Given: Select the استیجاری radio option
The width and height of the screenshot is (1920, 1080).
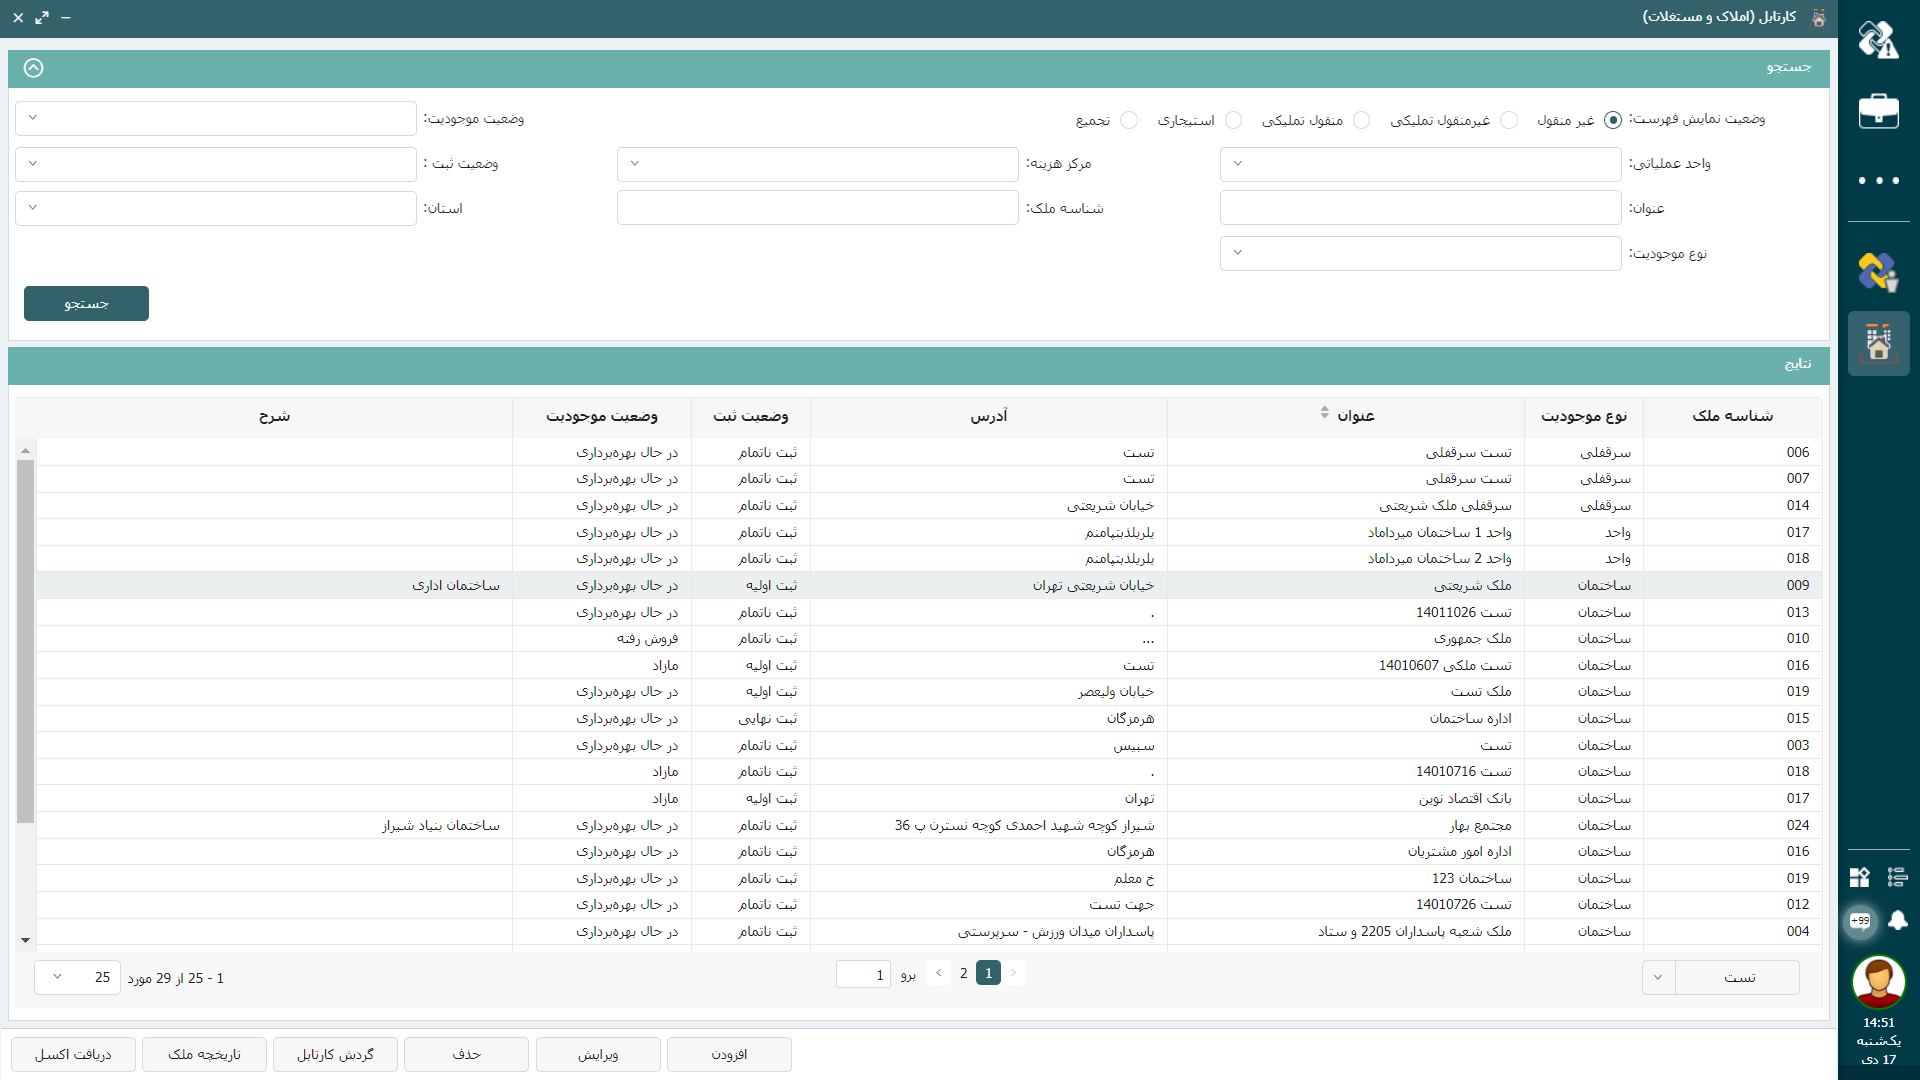Looking at the screenshot, I should (x=1234, y=120).
